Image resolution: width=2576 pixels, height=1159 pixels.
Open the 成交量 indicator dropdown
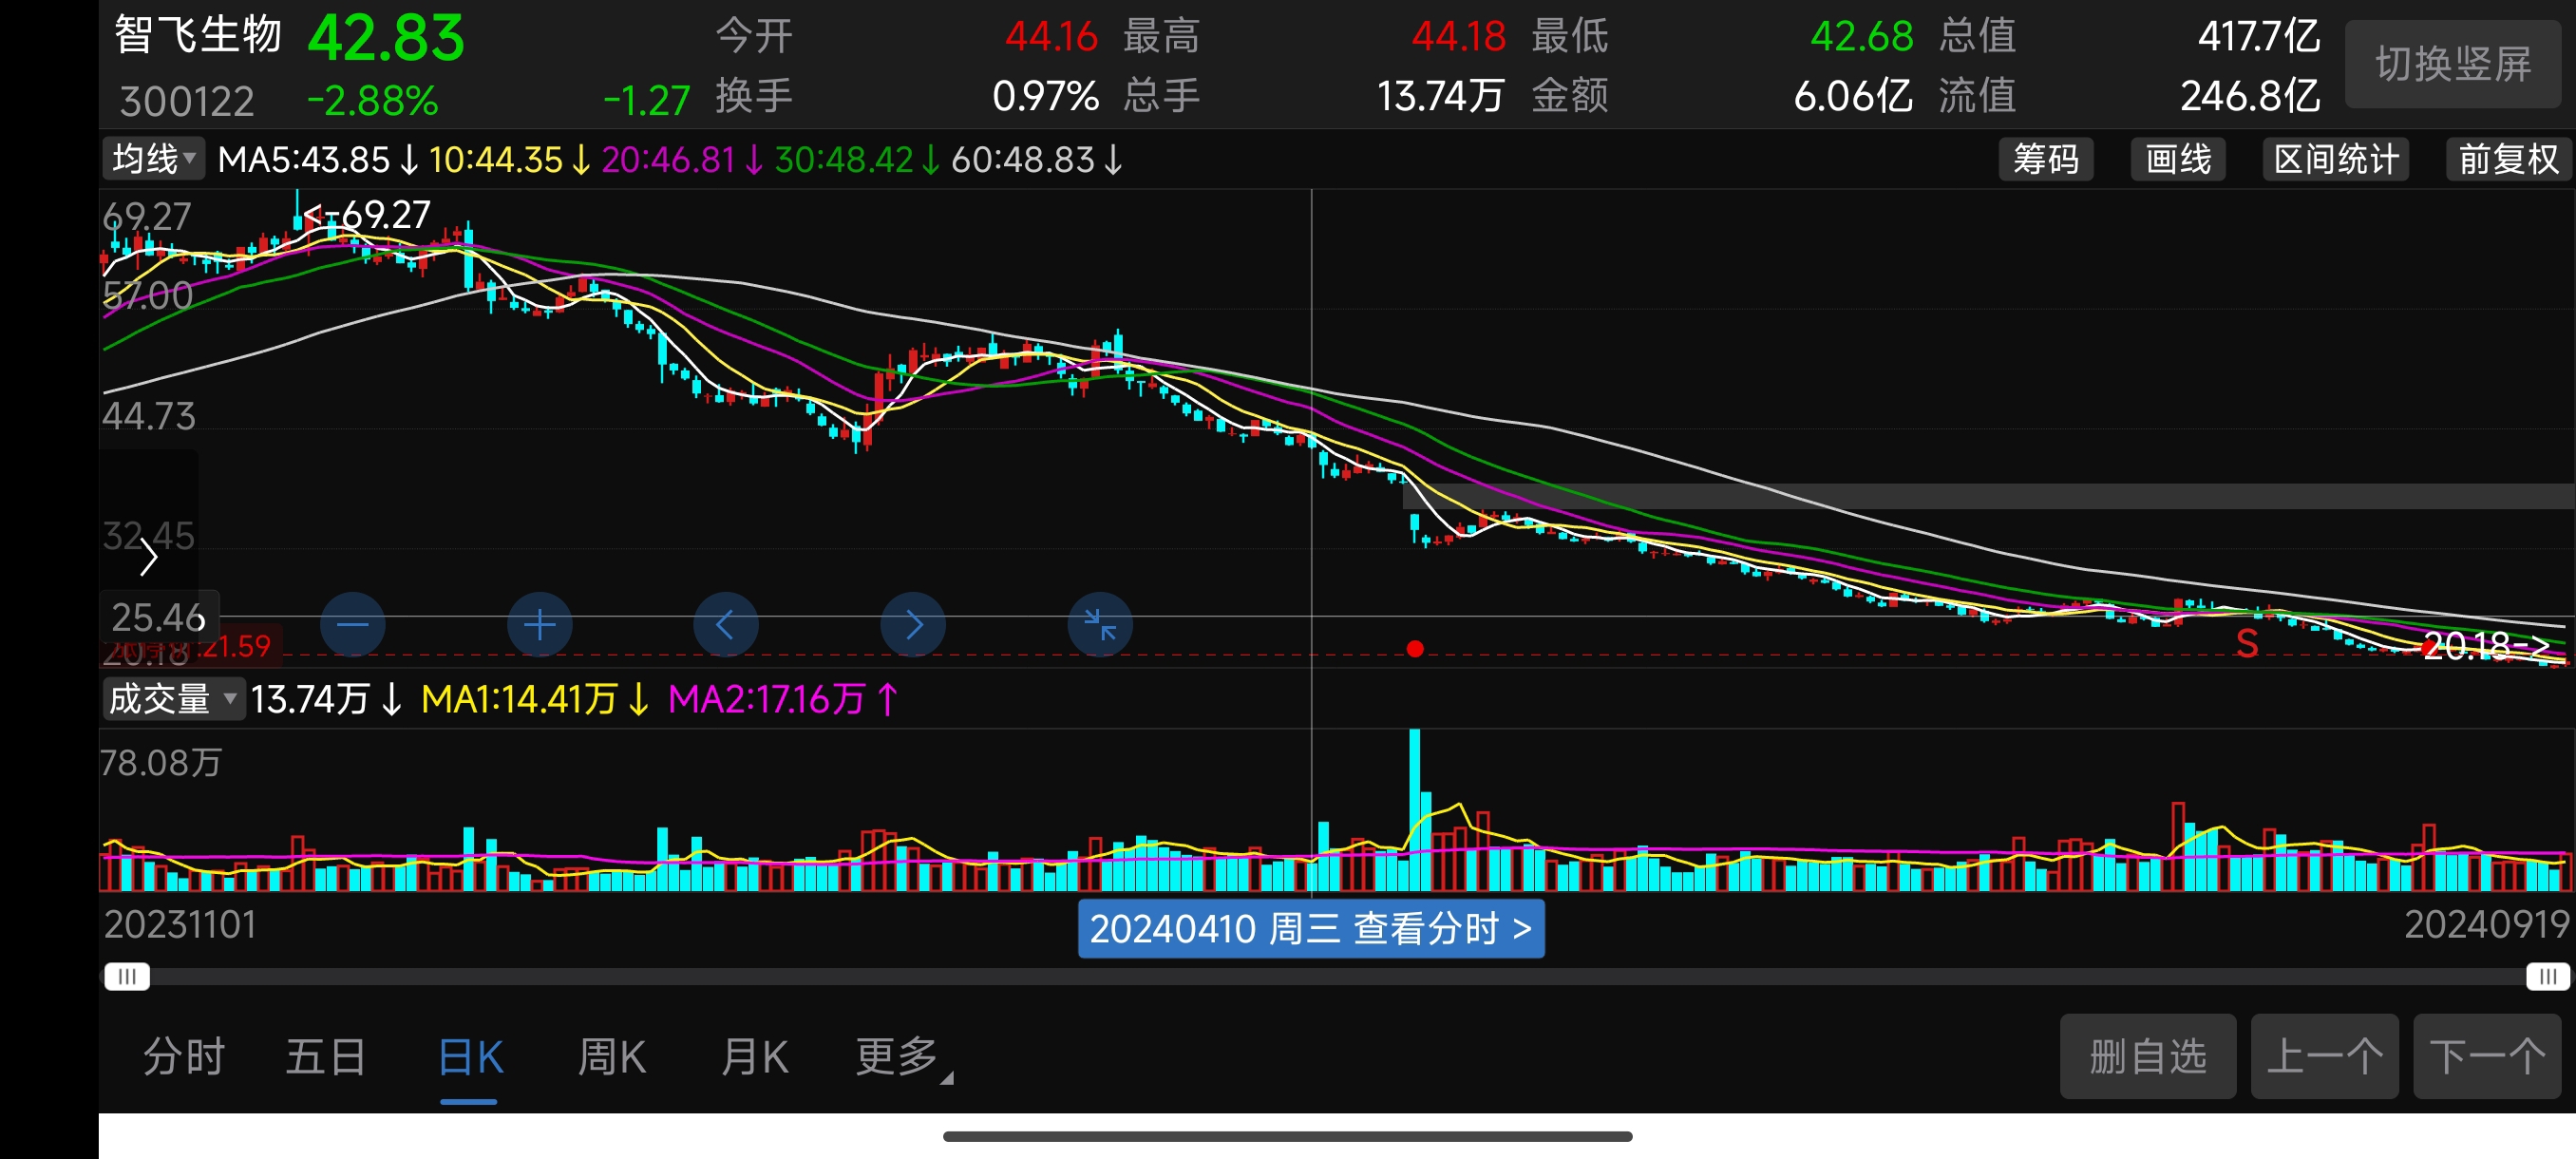click(x=172, y=698)
